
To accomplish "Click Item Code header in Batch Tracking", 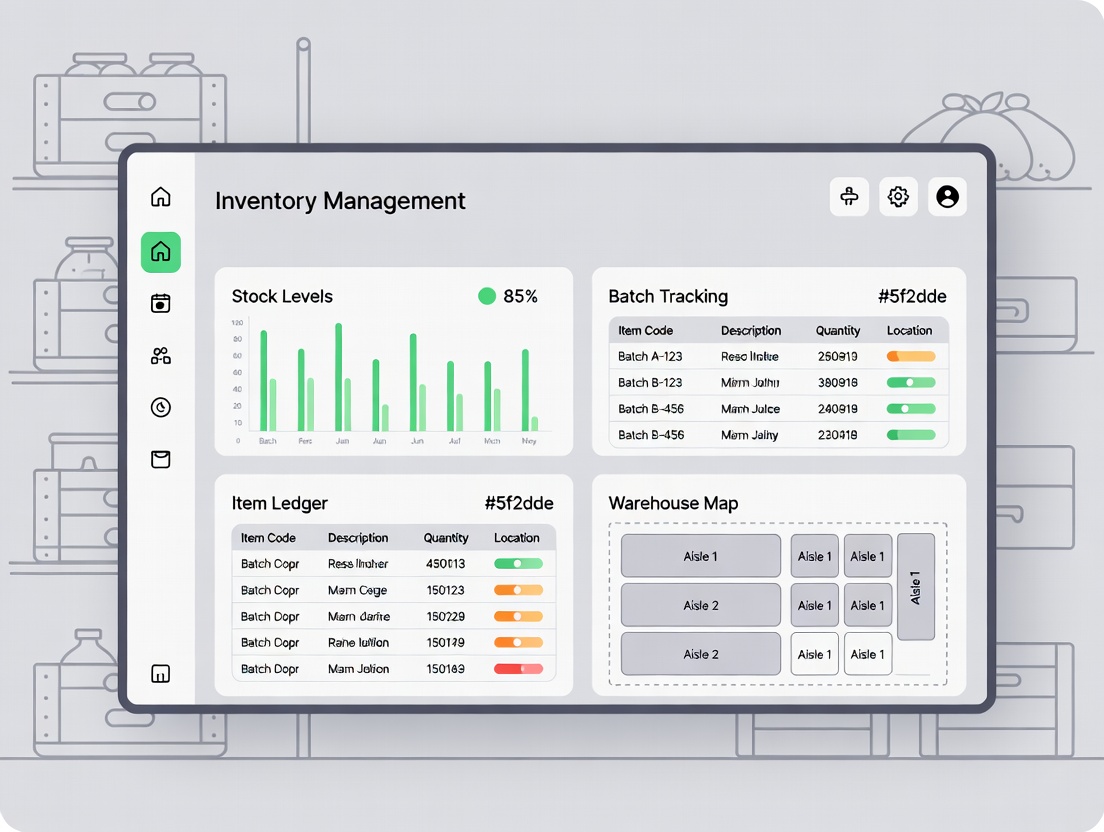I will 645,331.
